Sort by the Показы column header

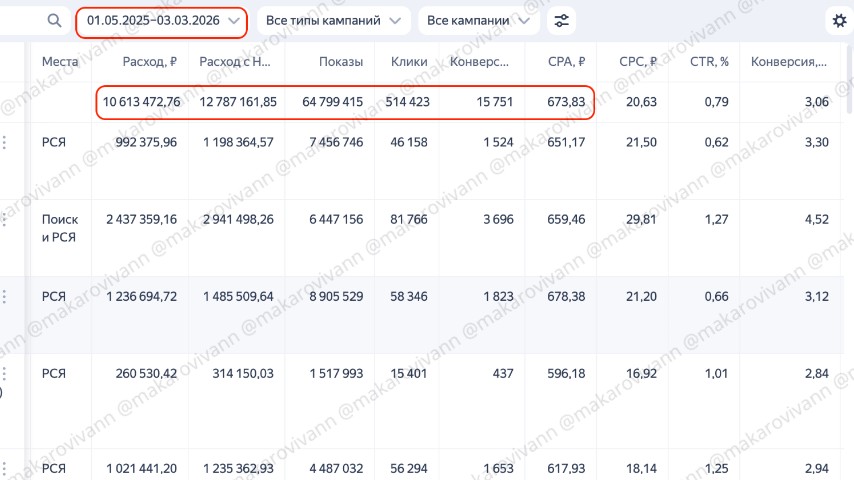pyautogui.click(x=341, y=62)
